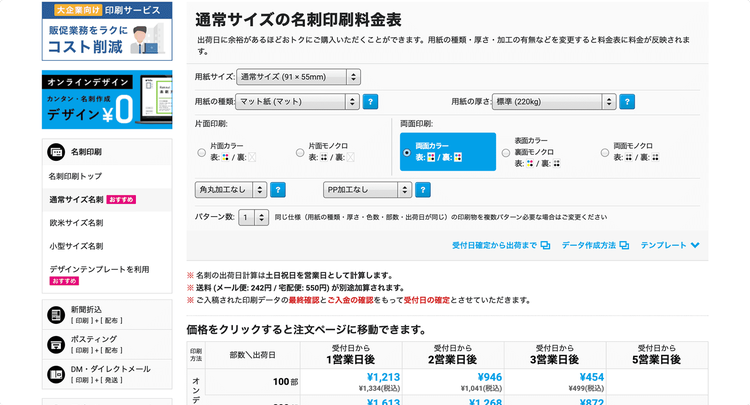Click the 名刺印刷 sidebar heading

tap(86, 152)
